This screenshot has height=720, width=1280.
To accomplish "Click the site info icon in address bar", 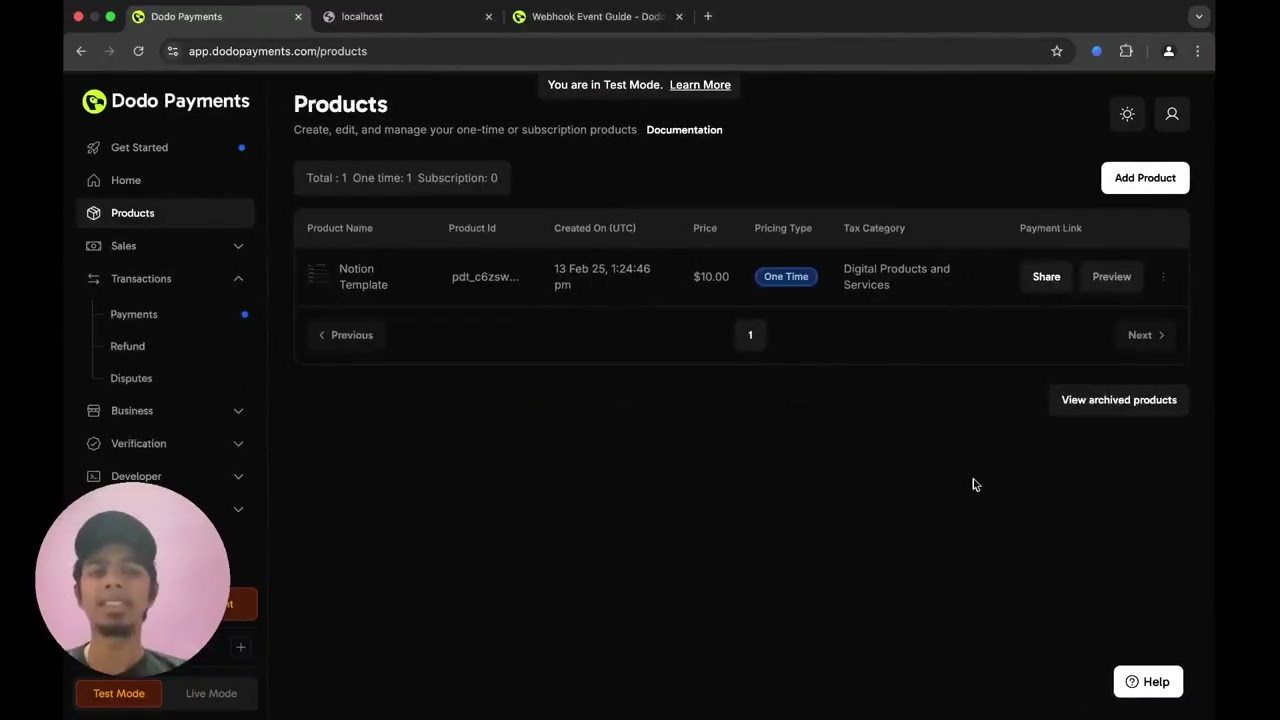I will click(172, 51).
